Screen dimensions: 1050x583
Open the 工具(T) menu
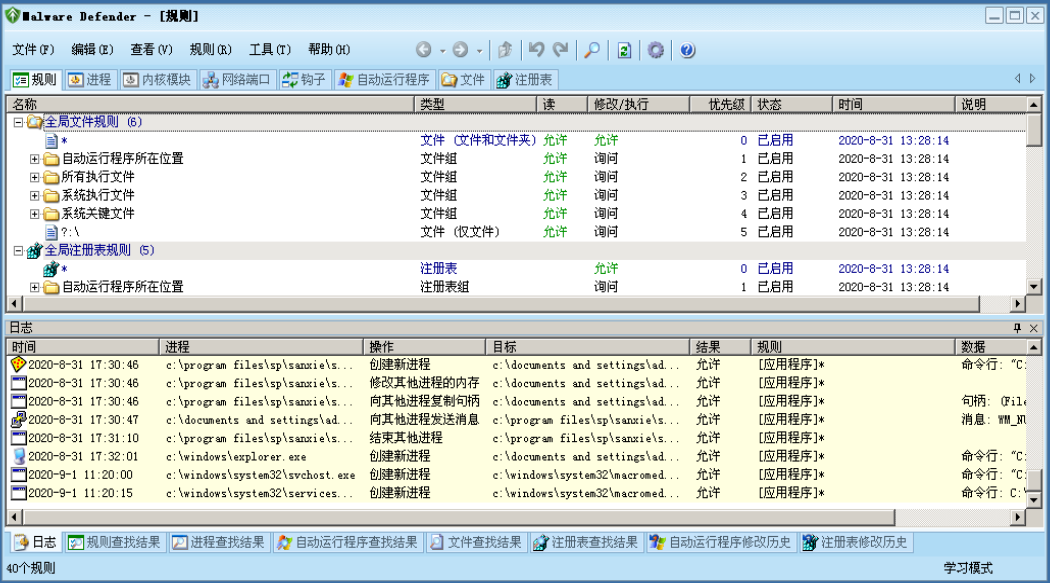[x=270, y=50]
